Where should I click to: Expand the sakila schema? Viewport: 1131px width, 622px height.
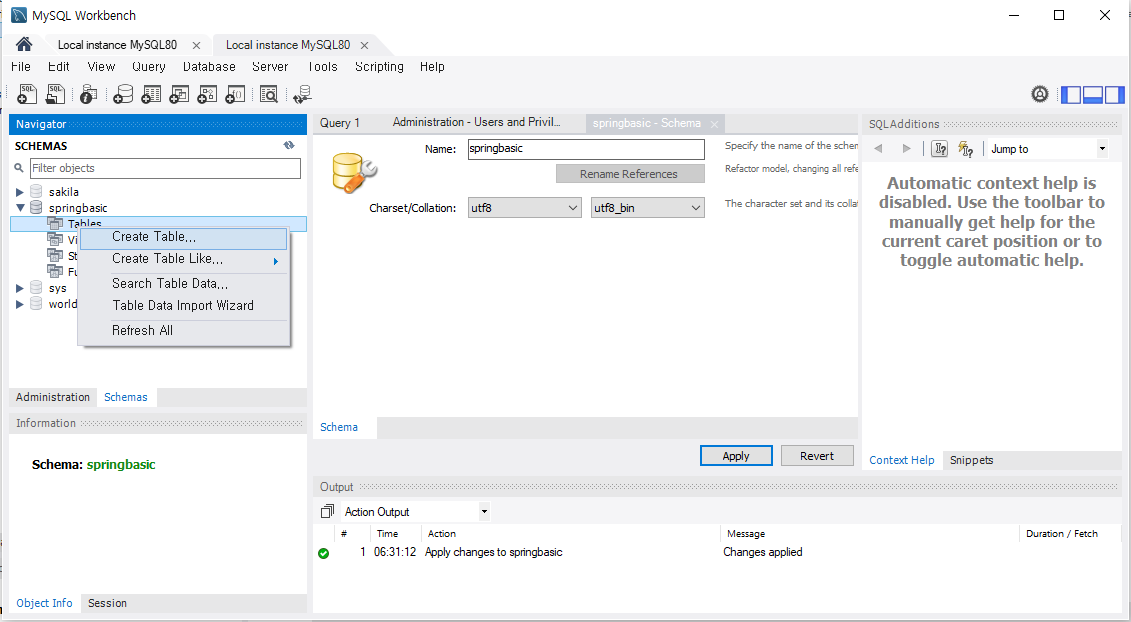20,192
